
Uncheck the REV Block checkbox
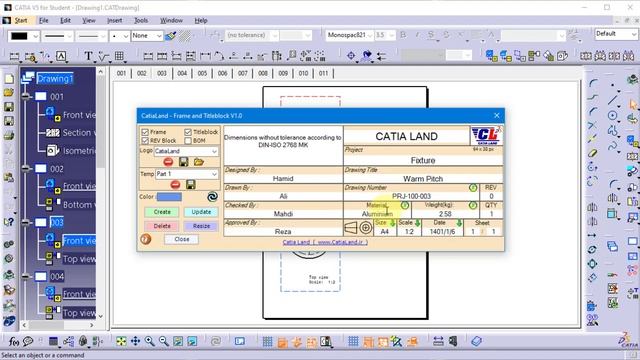pos(145,140)
